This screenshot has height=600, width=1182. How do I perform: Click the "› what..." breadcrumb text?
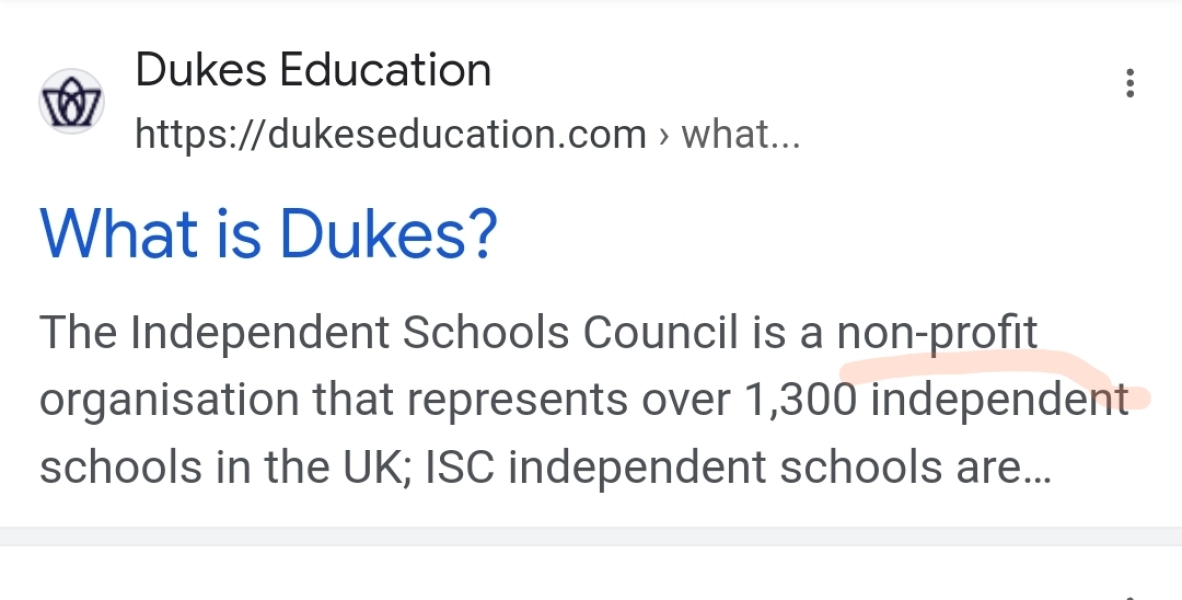pos(728,134)
